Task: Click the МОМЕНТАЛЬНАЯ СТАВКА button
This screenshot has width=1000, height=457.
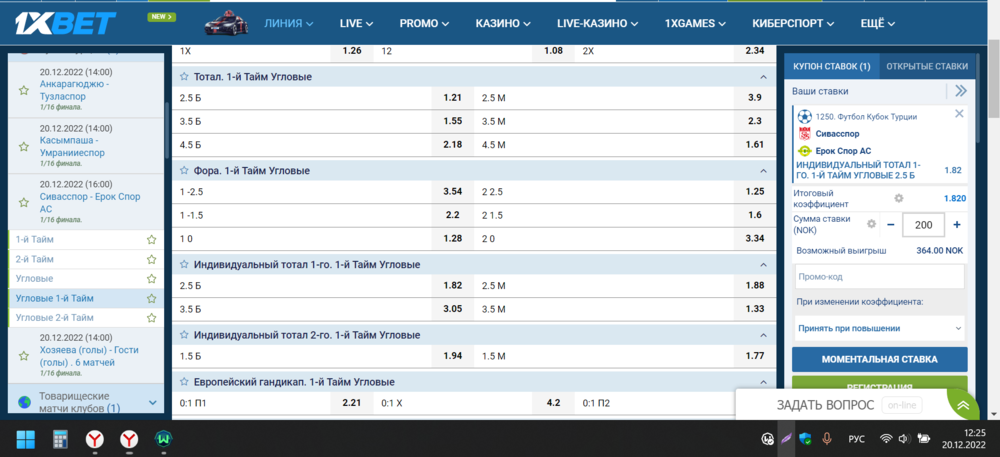Action: (879, 359)
